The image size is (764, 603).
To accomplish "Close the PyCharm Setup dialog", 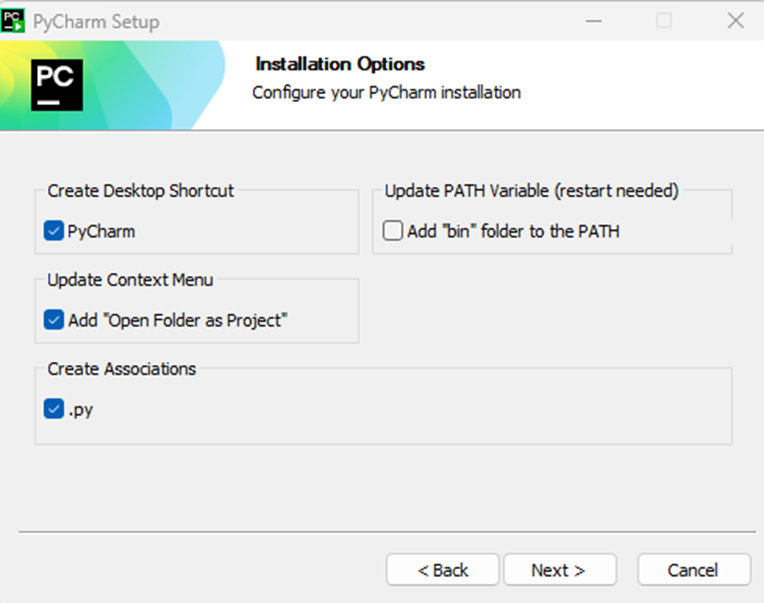I will click(735, 20).
